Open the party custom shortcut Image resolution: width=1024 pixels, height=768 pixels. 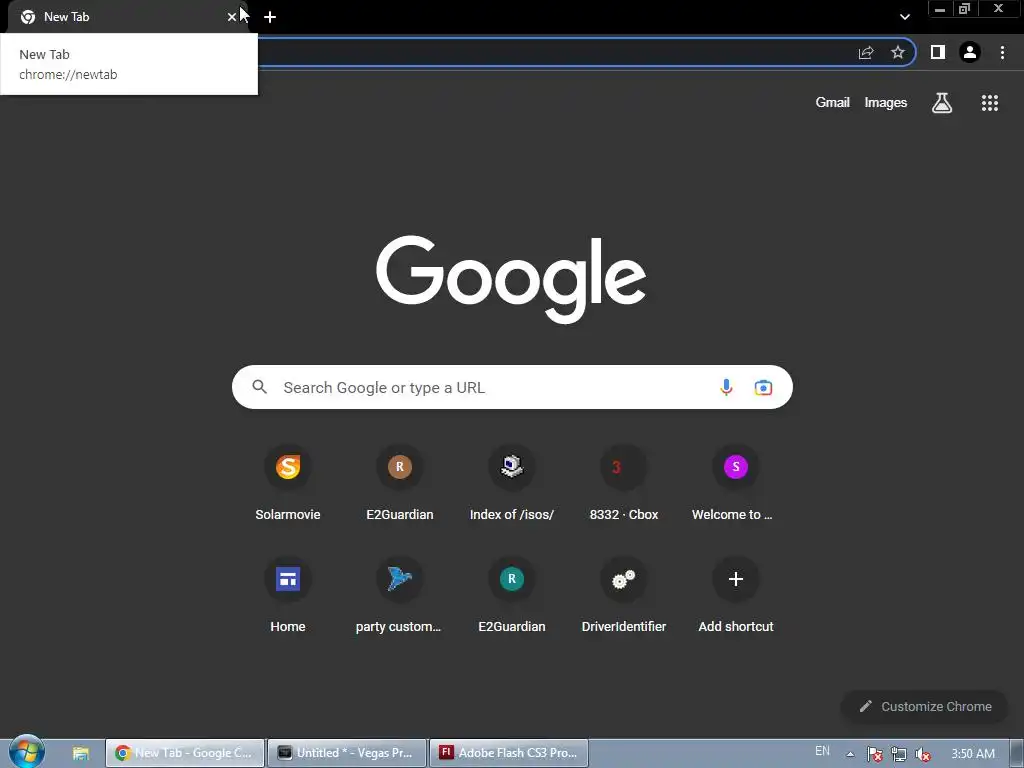[400, 596]
